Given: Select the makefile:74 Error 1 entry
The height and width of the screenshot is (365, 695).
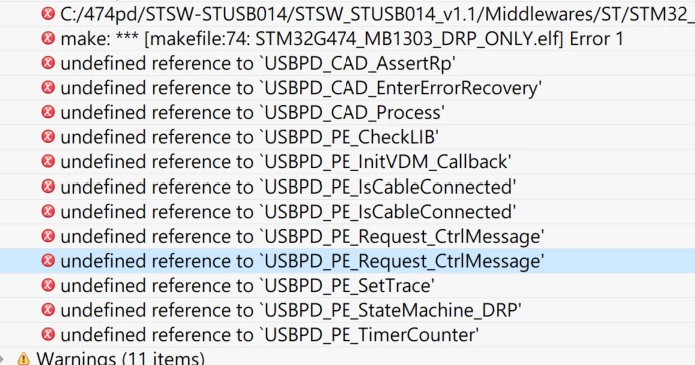Looking at the screenshot, I should tap(348, 39).
